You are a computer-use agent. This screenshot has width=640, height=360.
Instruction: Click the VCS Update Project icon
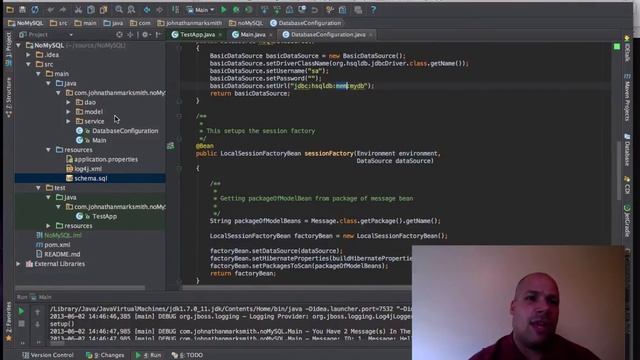[264, 9]
